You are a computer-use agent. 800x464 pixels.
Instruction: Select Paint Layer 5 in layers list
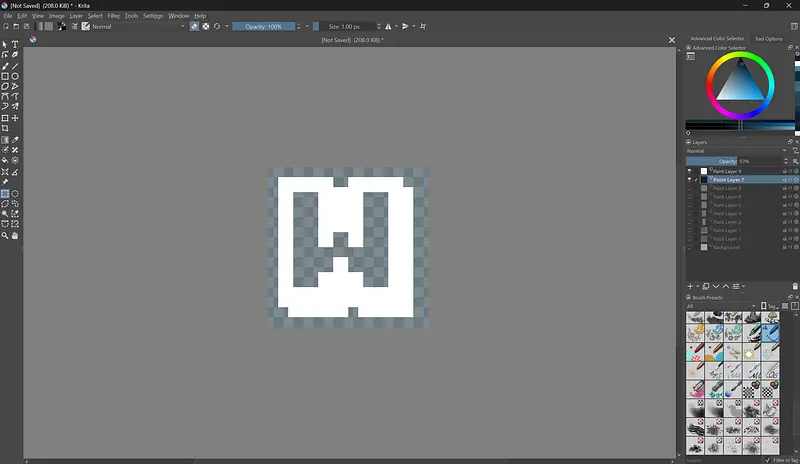(727, 205)
